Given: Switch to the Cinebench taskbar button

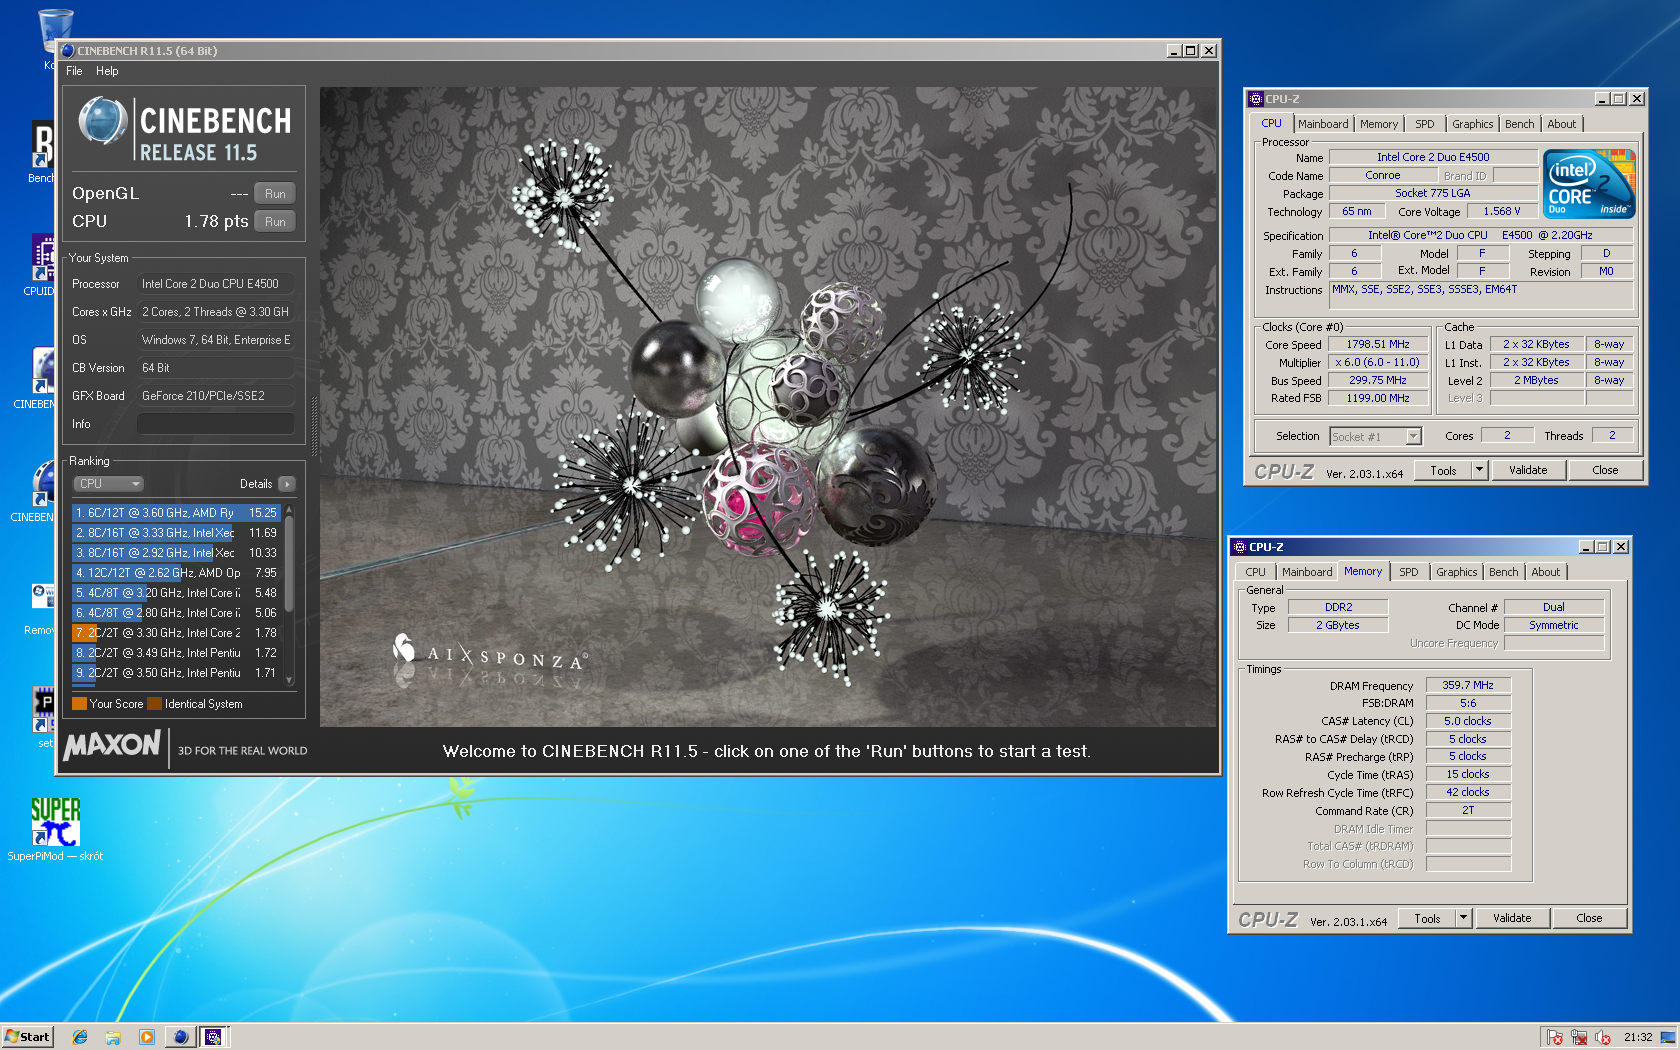Looking at the screenshot, I should (180, 1037).
